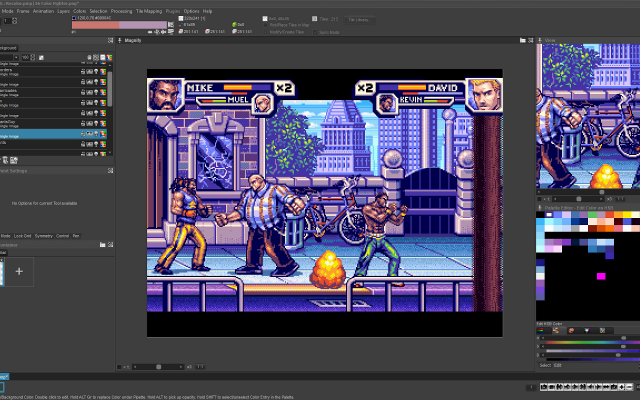Click the colorful icon in layer panel header
This screenshot has height=400, width=640.
point(109,58)
